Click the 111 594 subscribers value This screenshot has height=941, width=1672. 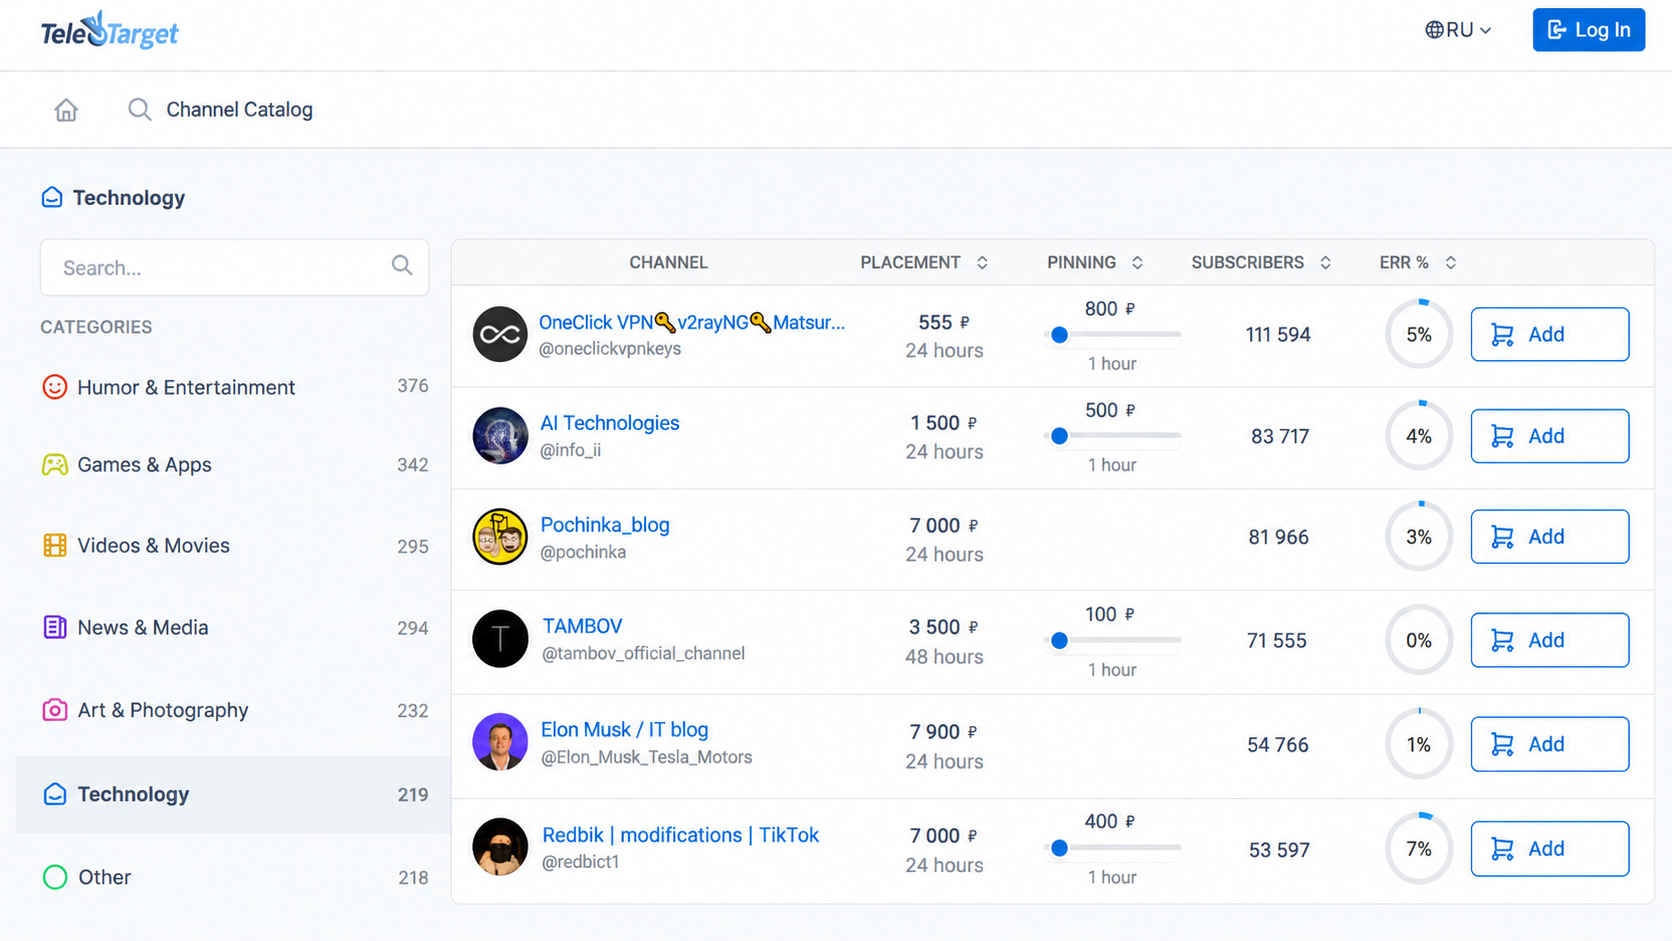tap(1278, 335)
